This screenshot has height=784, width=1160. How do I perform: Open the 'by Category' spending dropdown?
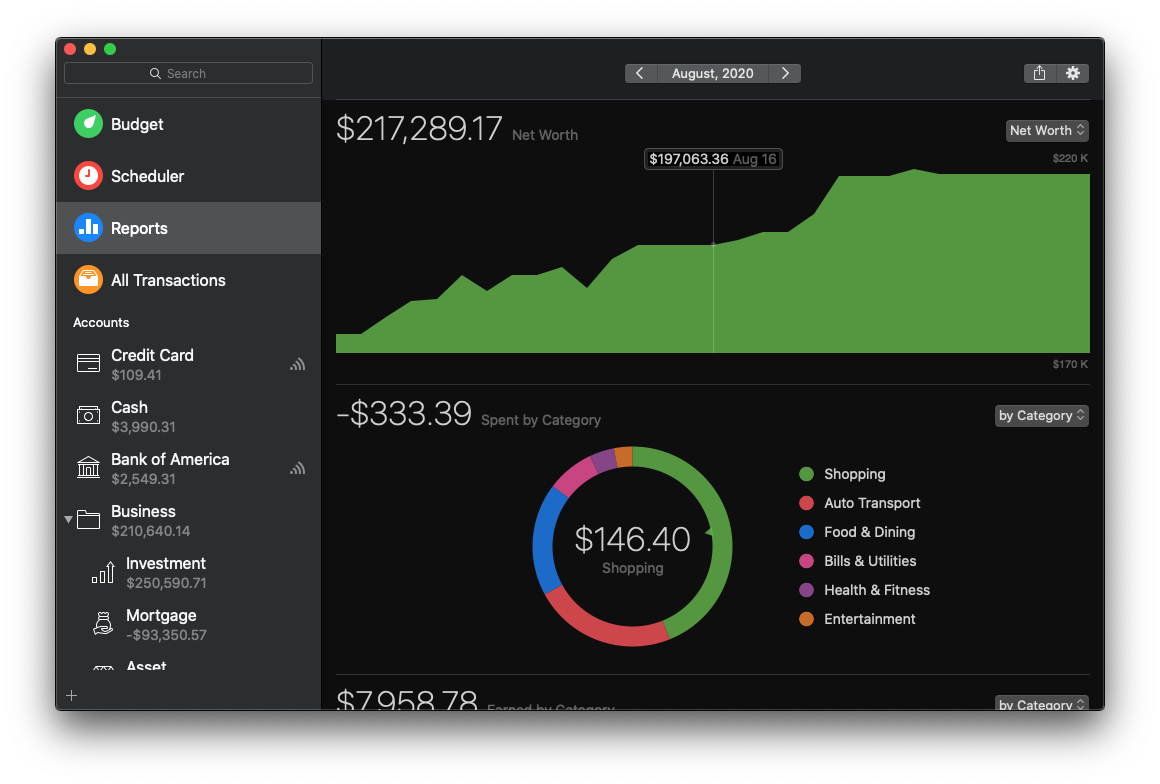(1041, 415)
